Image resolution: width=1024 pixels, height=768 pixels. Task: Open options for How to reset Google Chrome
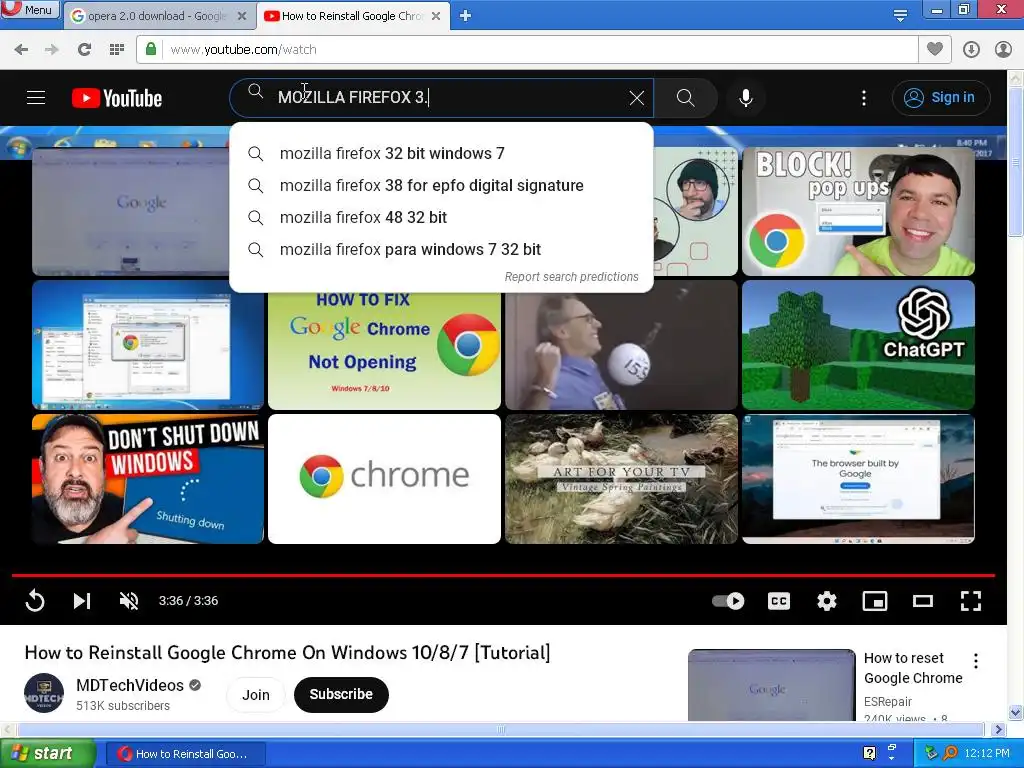tap(976, 661)
